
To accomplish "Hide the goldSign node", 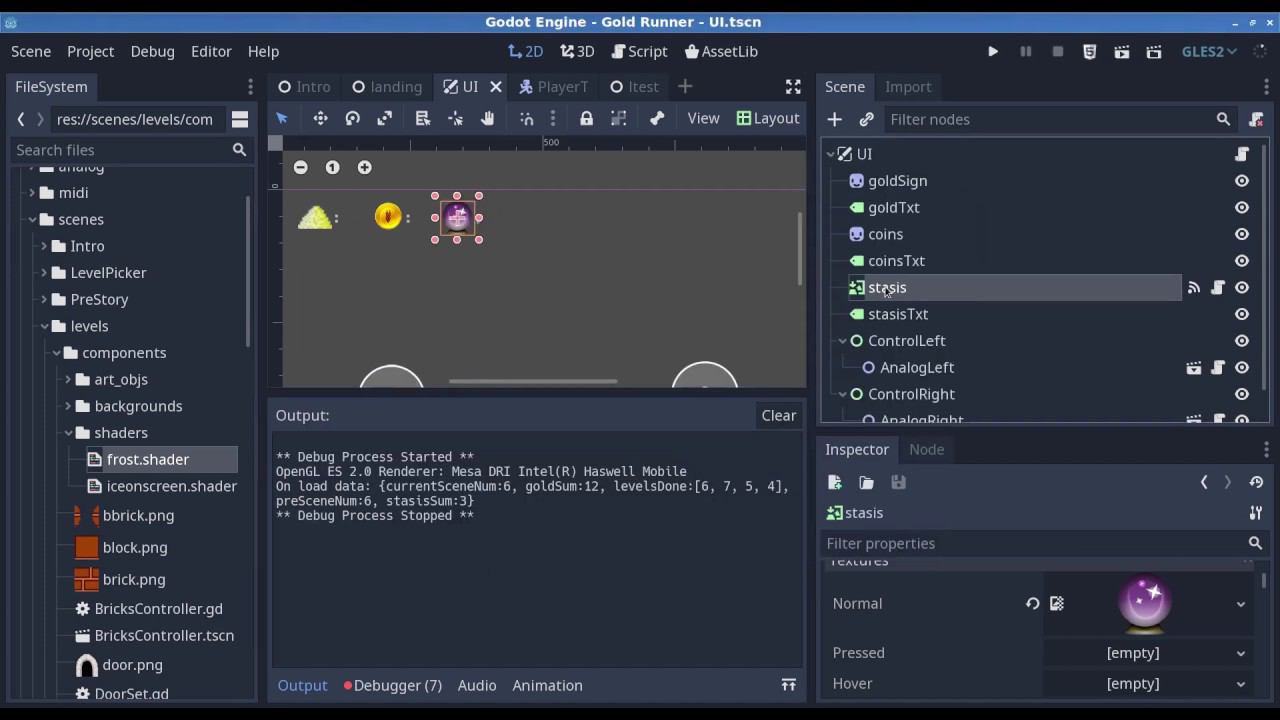I will [1241, 181].
